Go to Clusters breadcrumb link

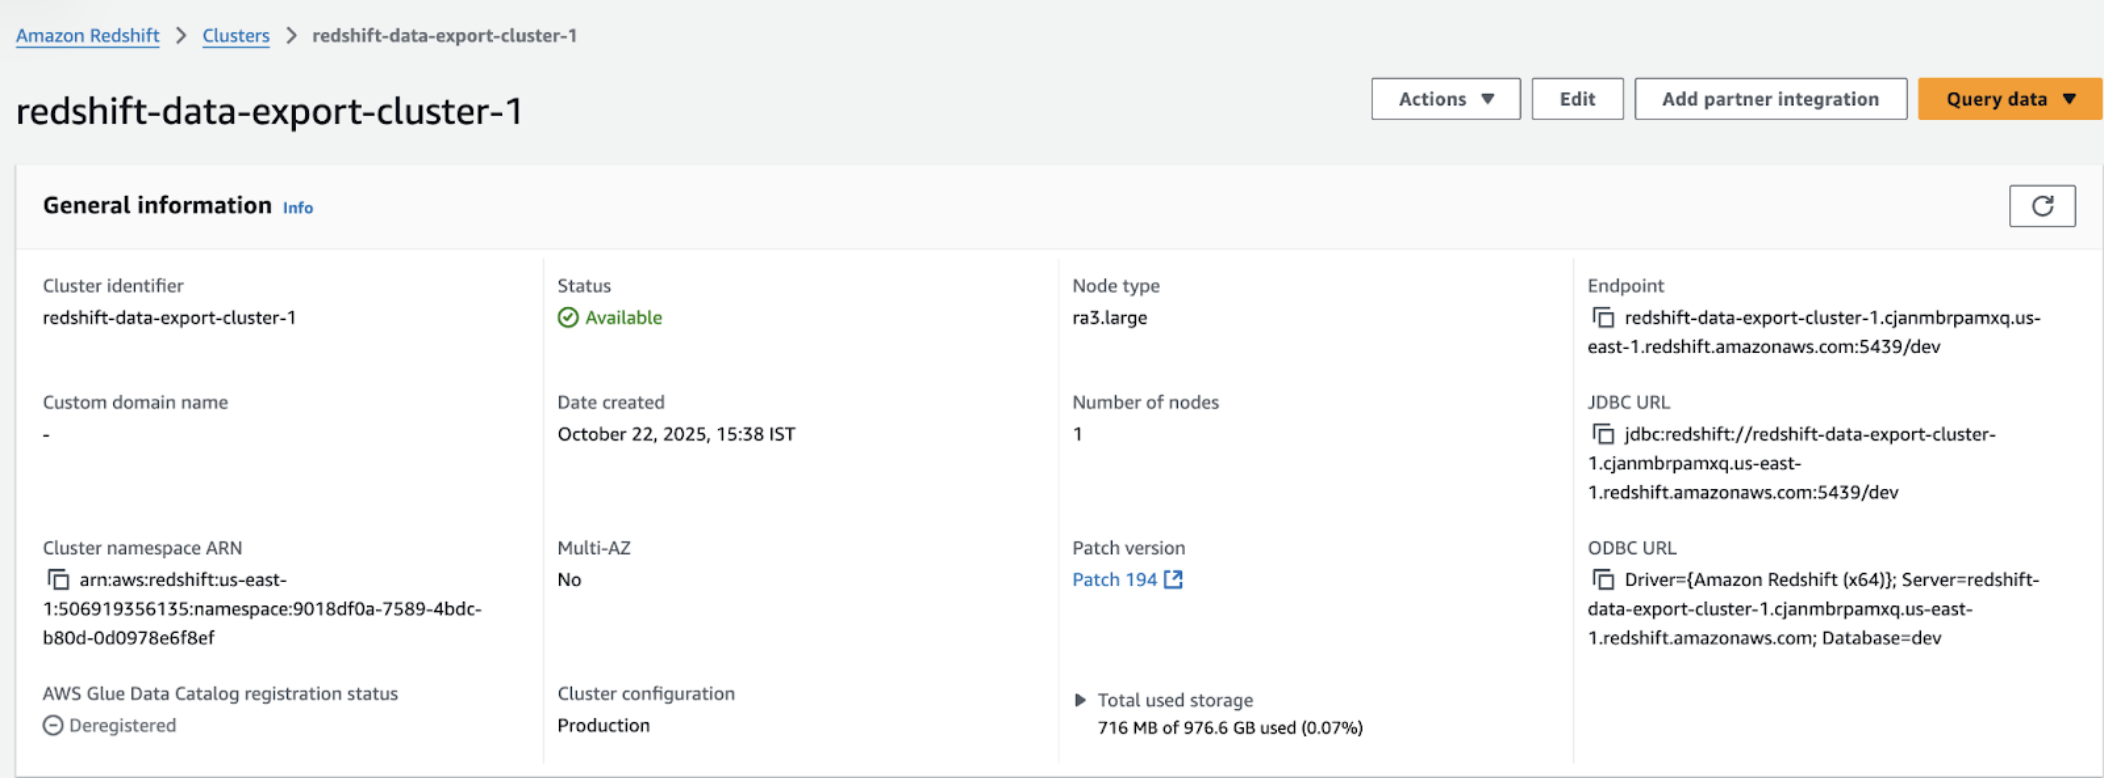(x=236, y=36)
